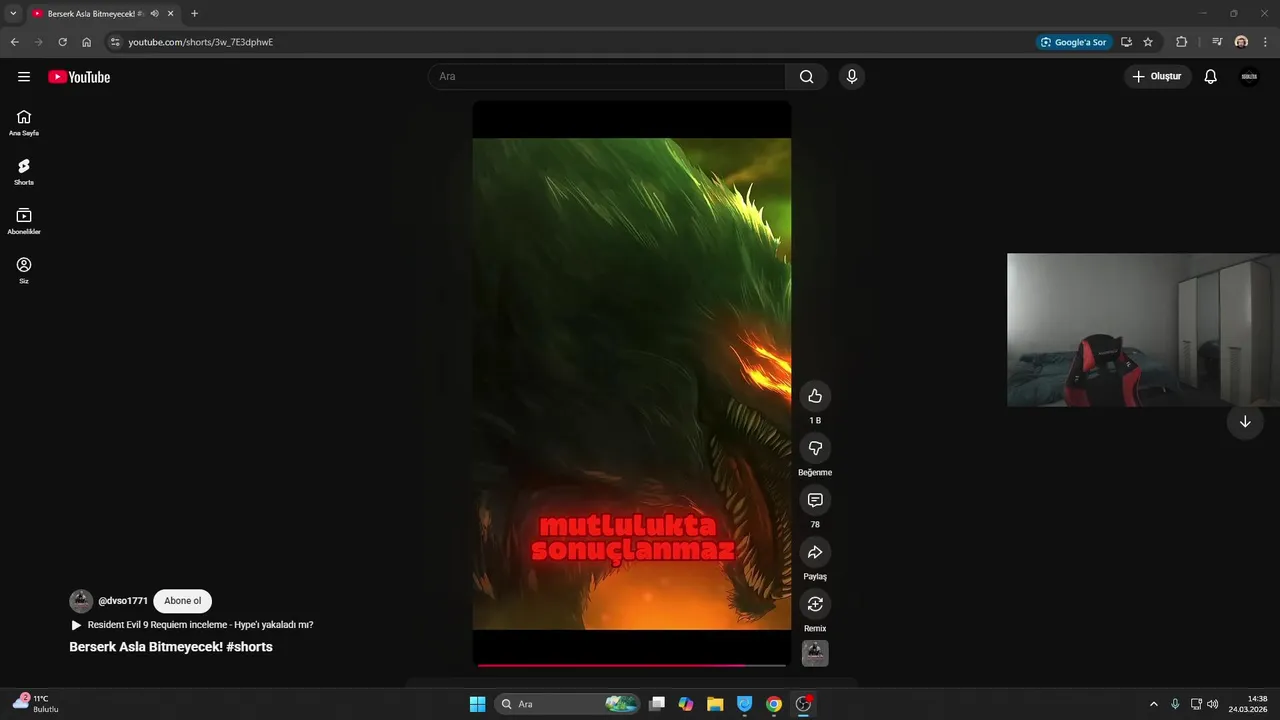Open the sound source thumbnail below Remix
The height and width of the screenshot is (720, 1280).
[815, 653]
